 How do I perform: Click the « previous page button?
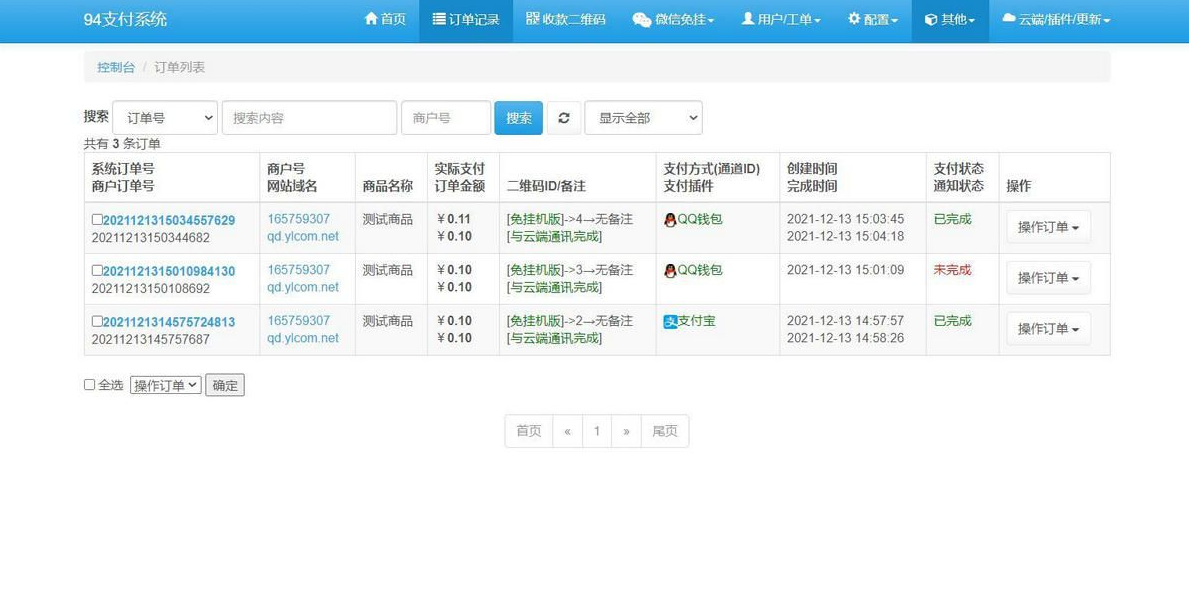click(567, 431)
